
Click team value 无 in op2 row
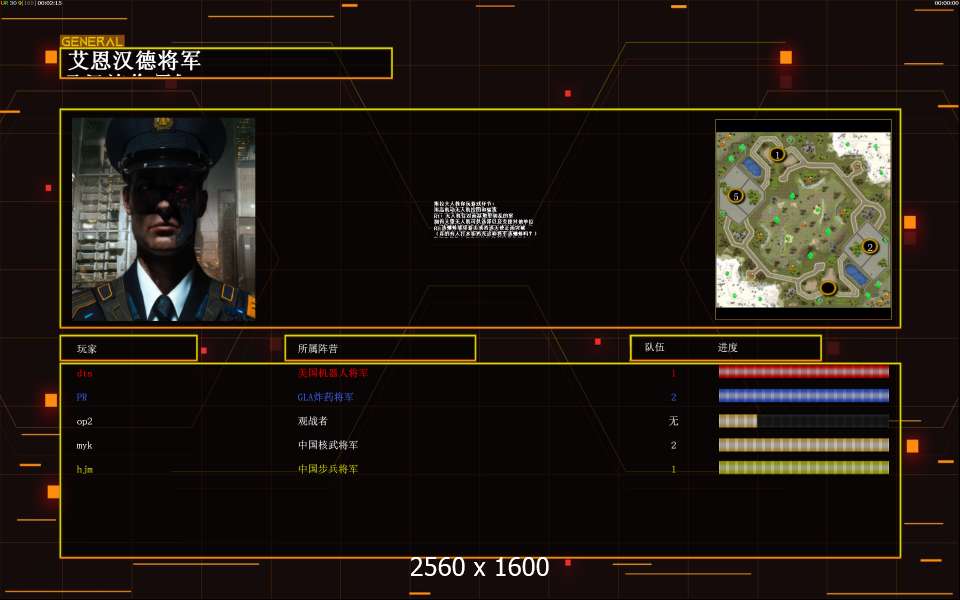click(673, 421)
